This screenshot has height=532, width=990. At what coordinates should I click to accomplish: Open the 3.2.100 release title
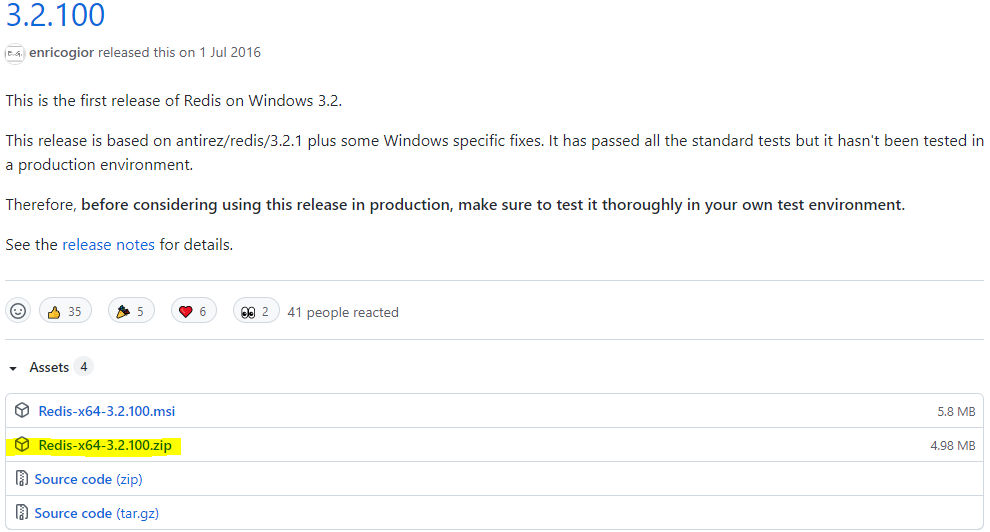55,15
